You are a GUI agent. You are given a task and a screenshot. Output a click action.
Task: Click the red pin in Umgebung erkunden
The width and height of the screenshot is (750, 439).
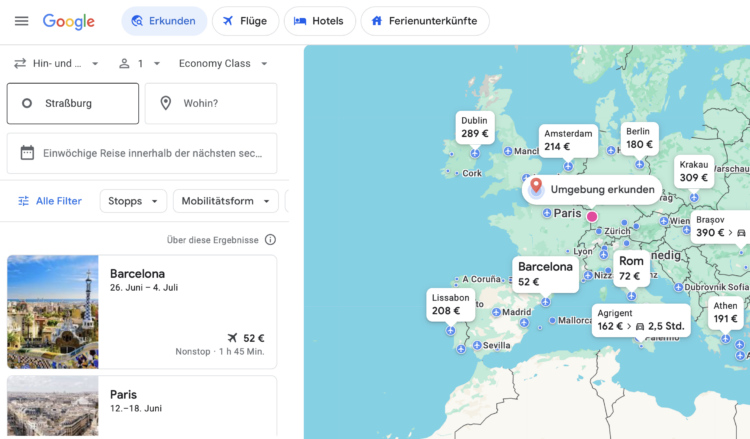tap(536, 186)
